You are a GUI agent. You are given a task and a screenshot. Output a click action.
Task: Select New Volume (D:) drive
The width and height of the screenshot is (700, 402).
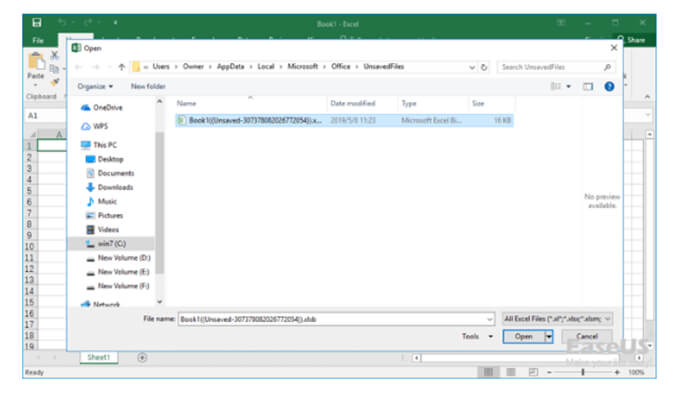(118, 258)
